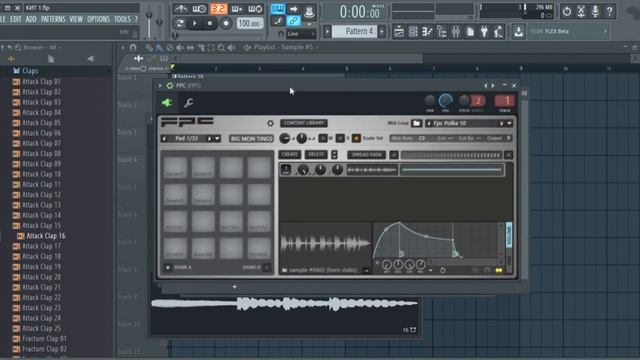Click the help question mark icon
The image size is (640, 360).
(x=609, y=11)
